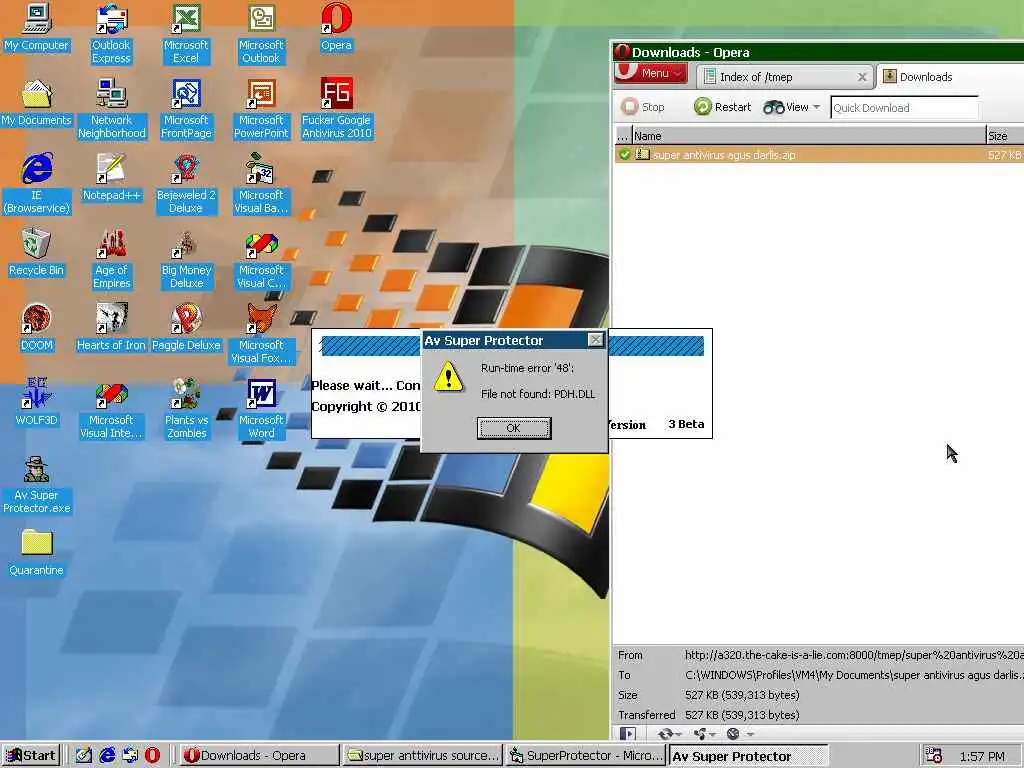
Task: Restart the selected download
Action: [x=722, y=107]
